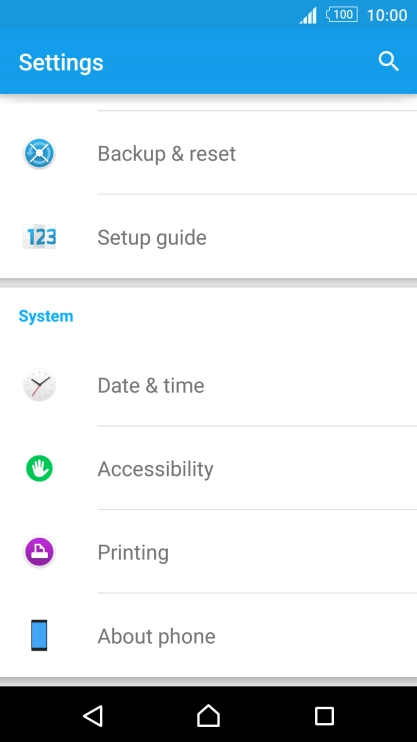Go to home screen via home button

pyautogui.click(x=208, y=715)
